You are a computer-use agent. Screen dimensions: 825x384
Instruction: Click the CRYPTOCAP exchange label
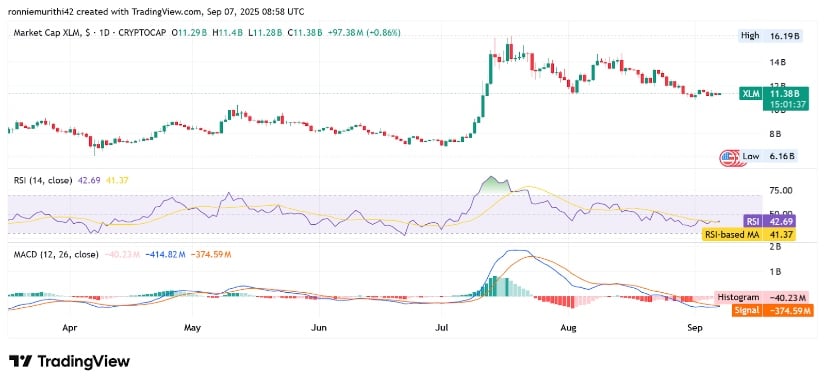(142, 33)
